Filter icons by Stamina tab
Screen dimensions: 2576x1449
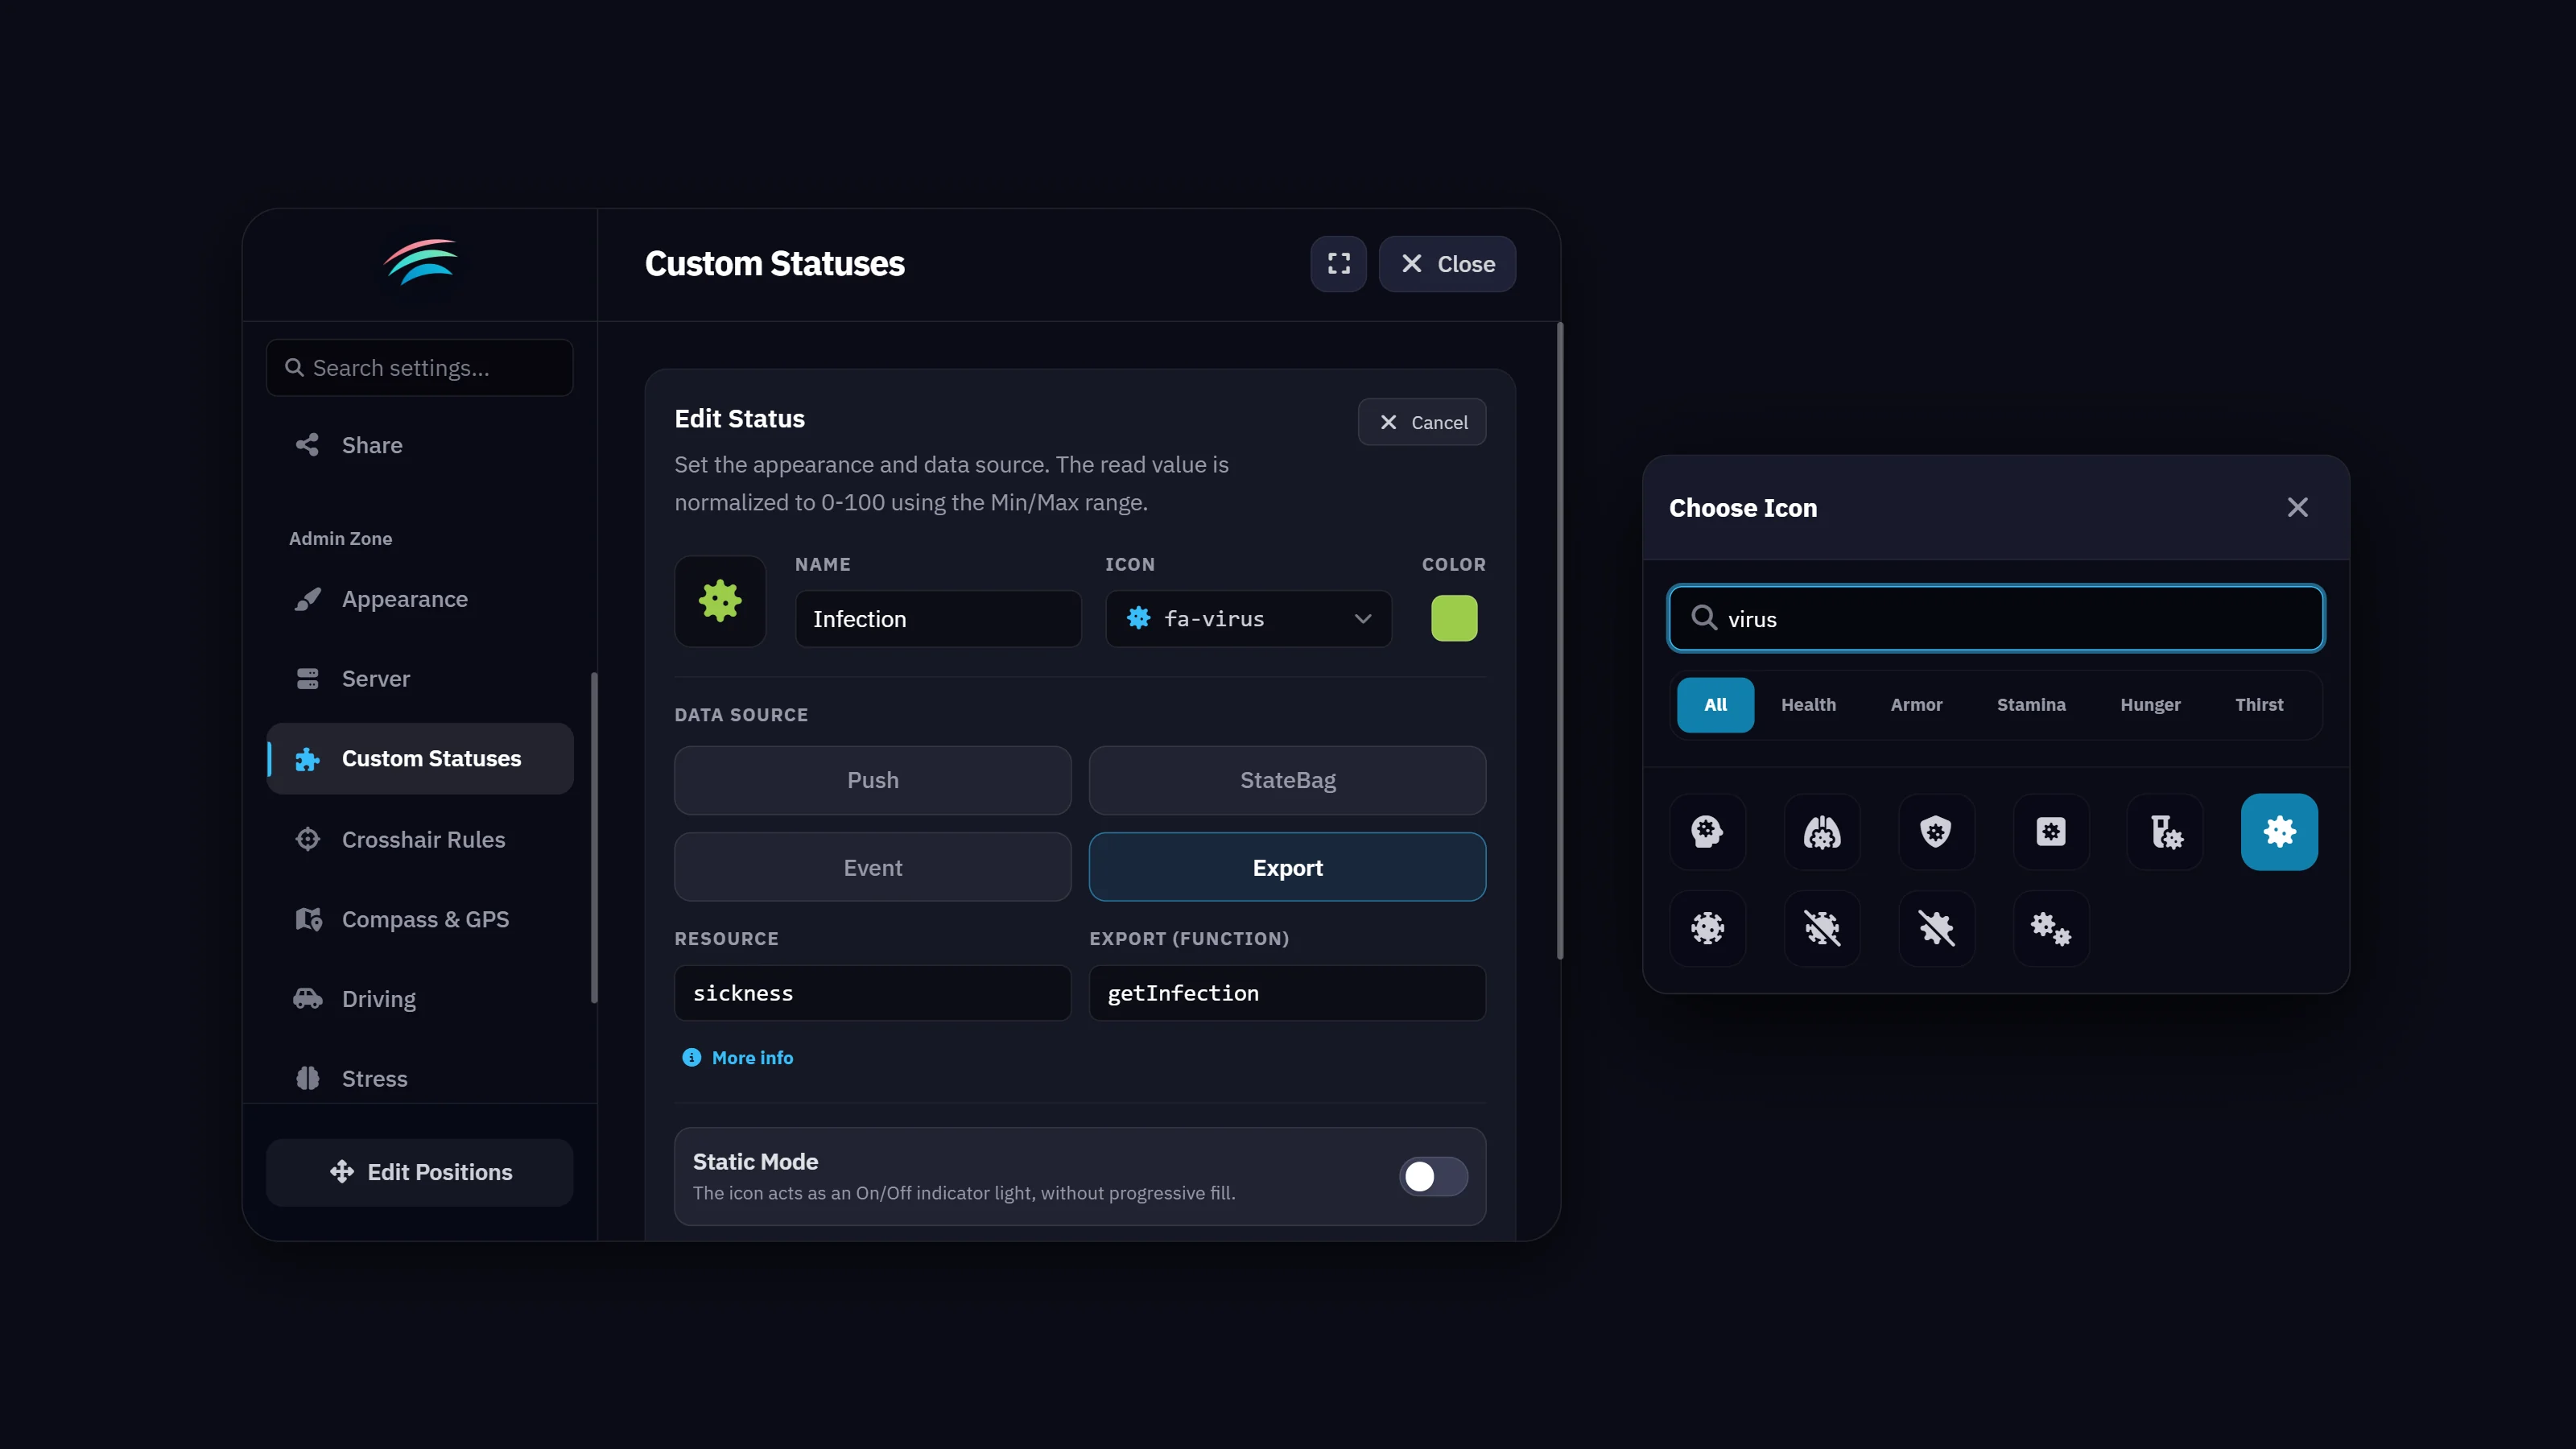pos(2031,705)
